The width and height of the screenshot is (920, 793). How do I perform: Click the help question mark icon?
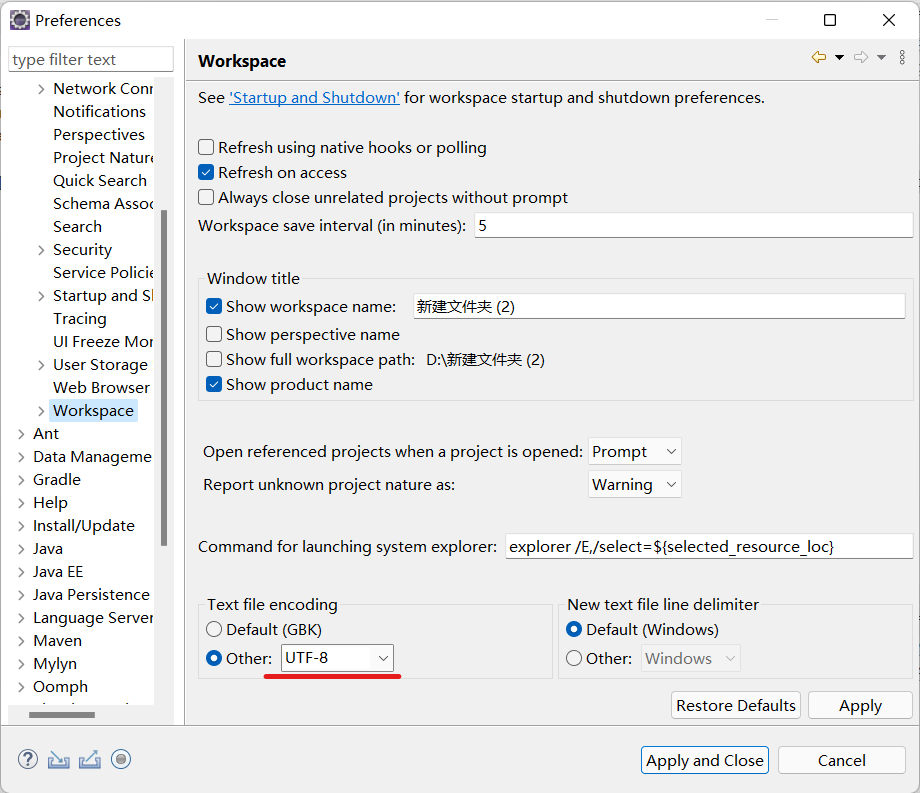pyautogui.click(x=28, y=760)
